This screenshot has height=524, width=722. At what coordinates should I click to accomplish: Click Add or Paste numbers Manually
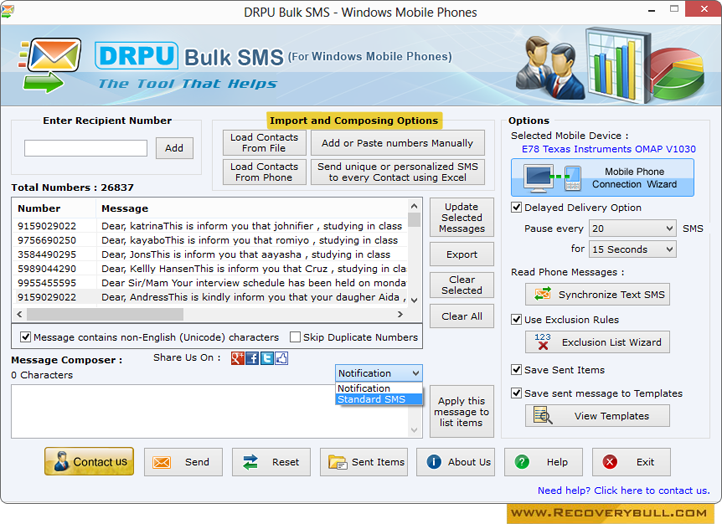[397, 143]
